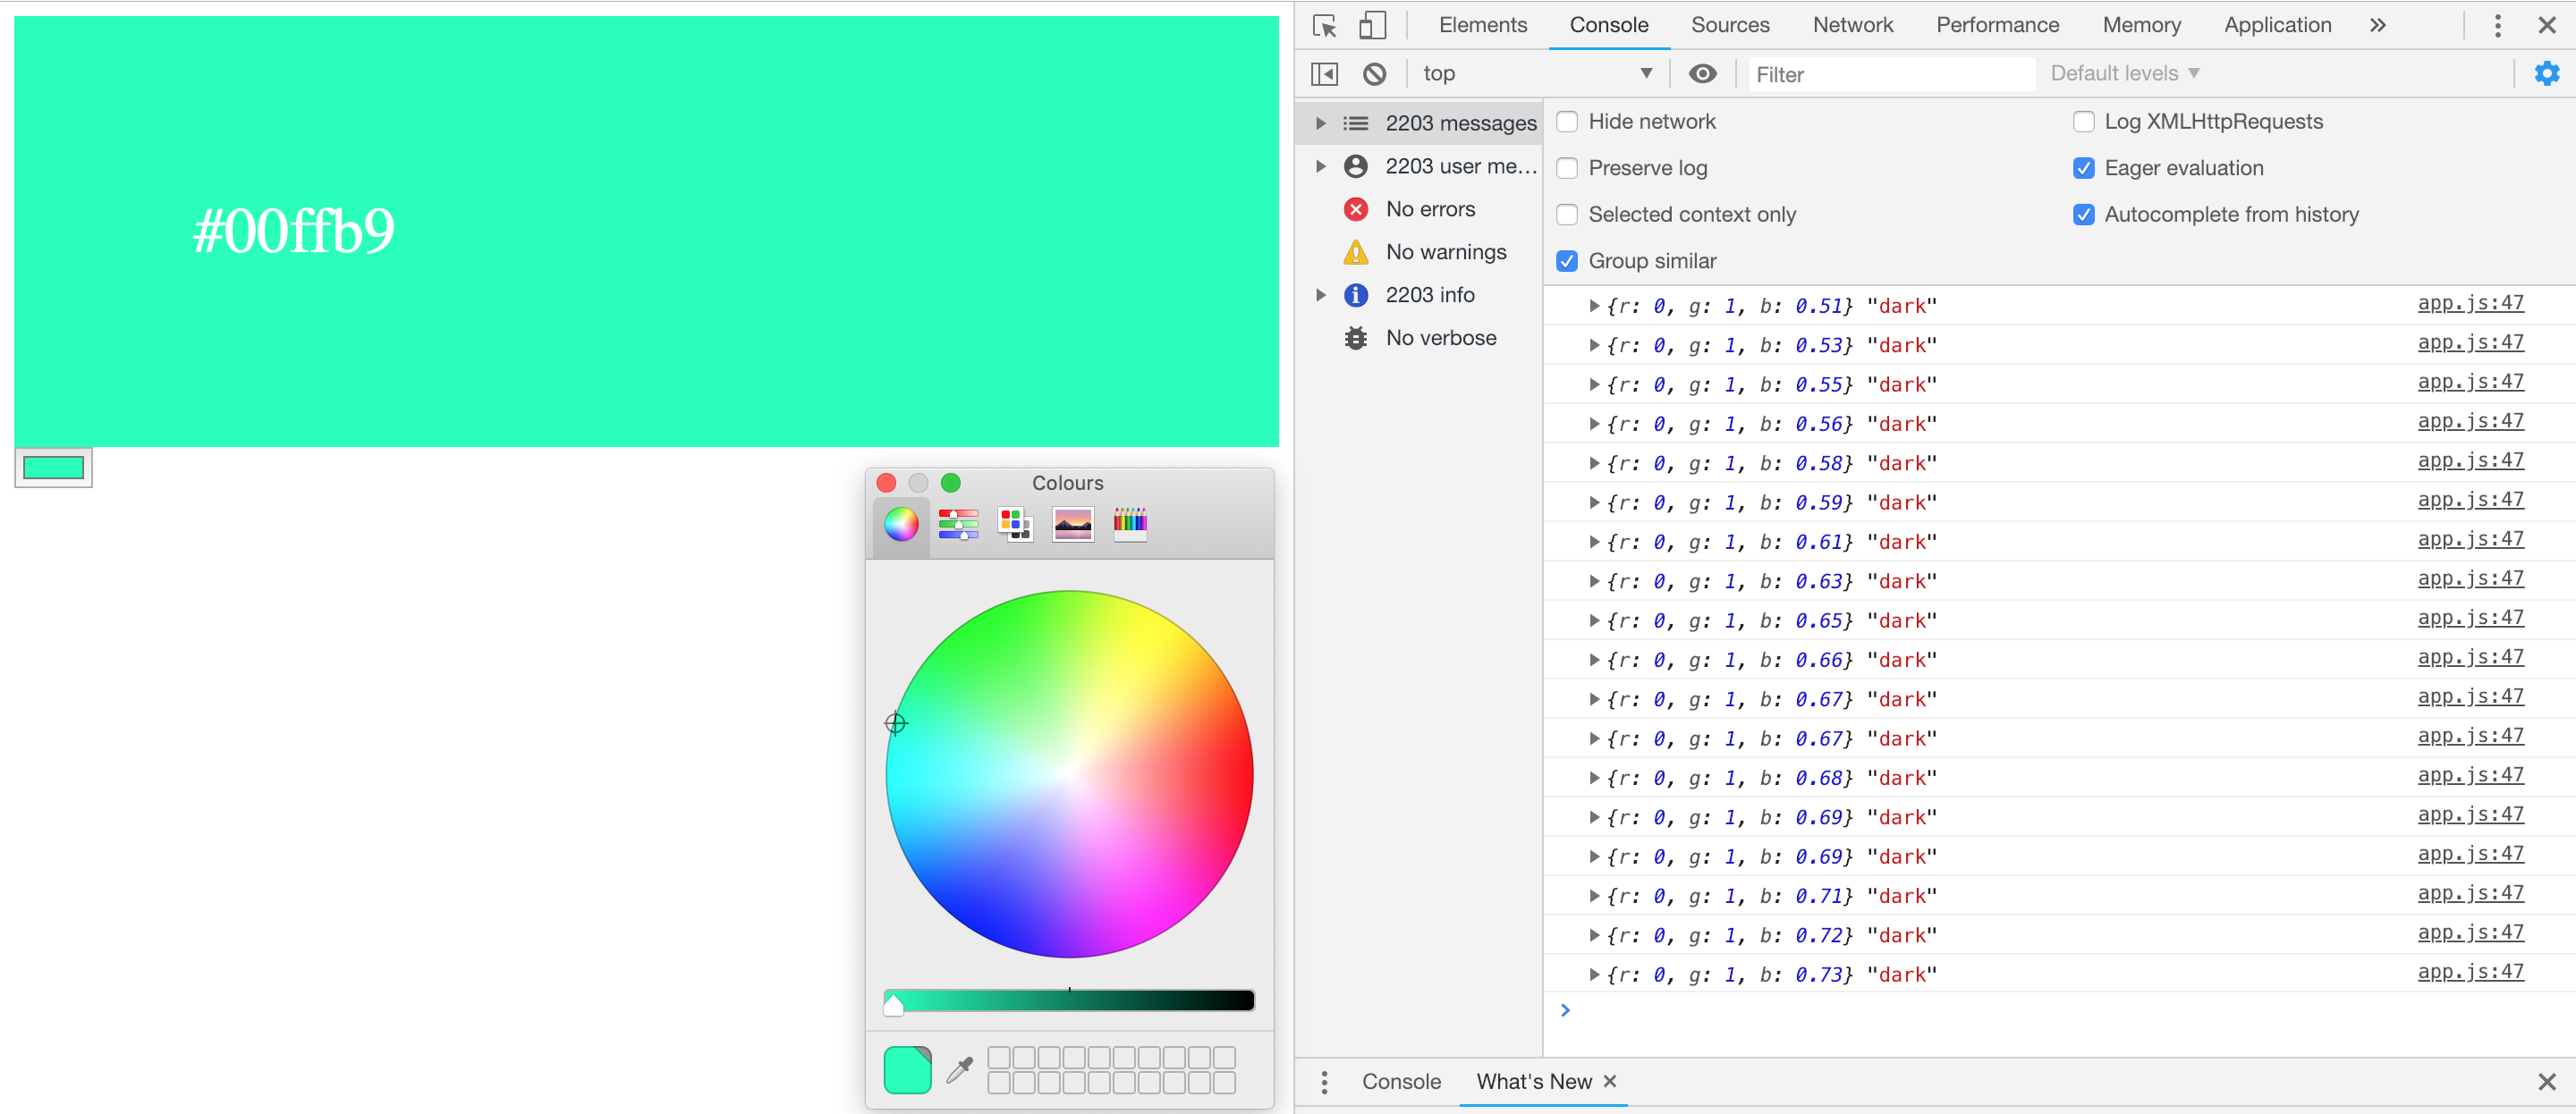Switch to the Network tab
This screenshot has width=2576, height=1114.
pyautogui.click(x=1852, y=26)
